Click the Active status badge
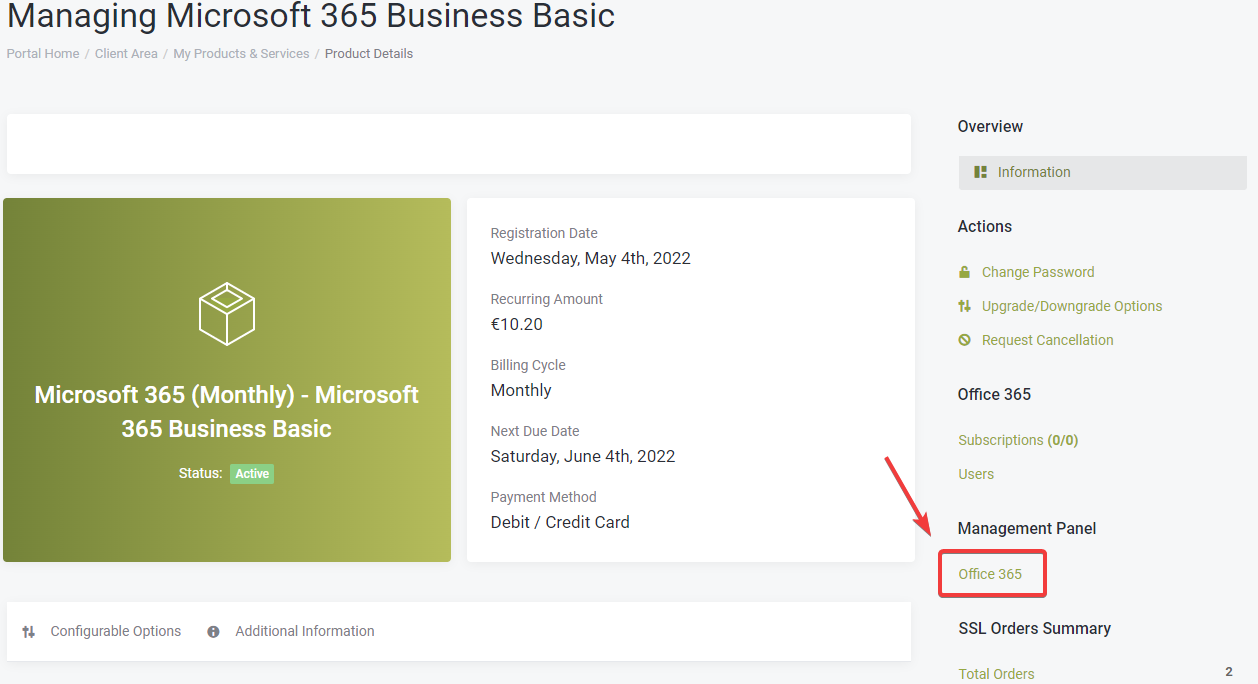1258x684 pixels. coord(252,474)
